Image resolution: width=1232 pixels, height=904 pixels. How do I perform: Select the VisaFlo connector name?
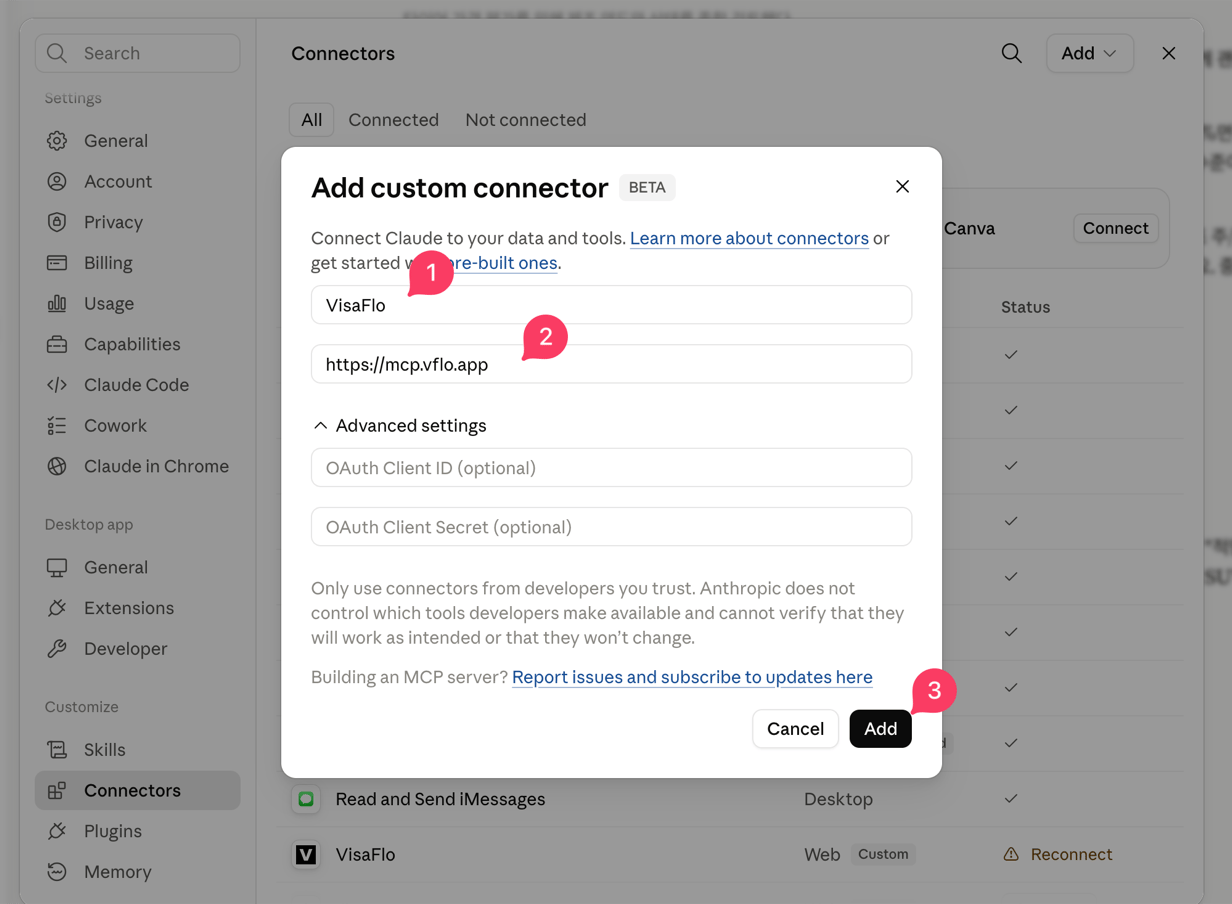pyautogui.click(x=366, y=855)
